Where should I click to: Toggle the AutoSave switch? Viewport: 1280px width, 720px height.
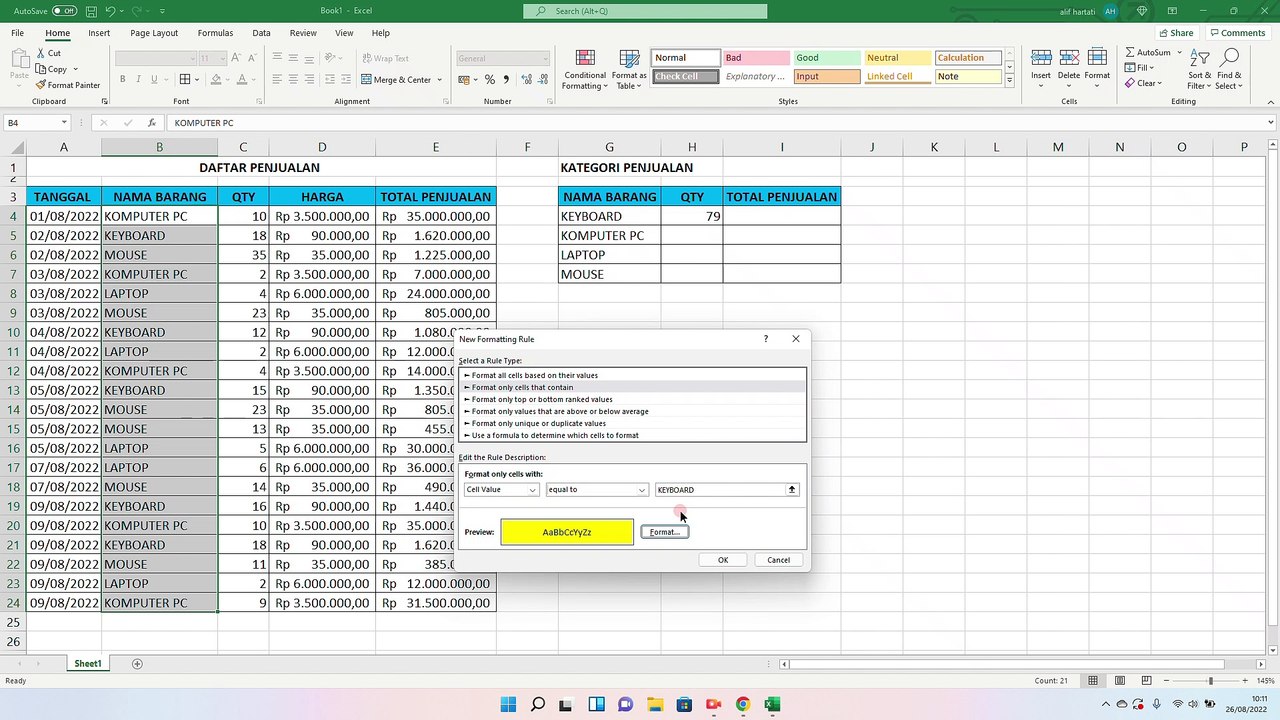(x=64, y=11)
